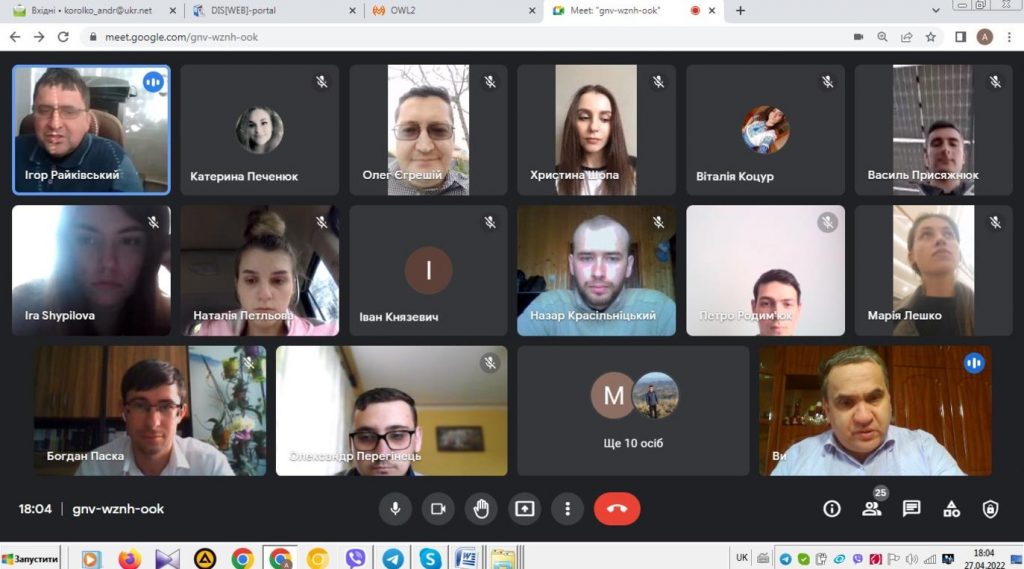This screenshot has width=1024, height=569.
Task: Start presenting your screen
Action: (524, 509)
